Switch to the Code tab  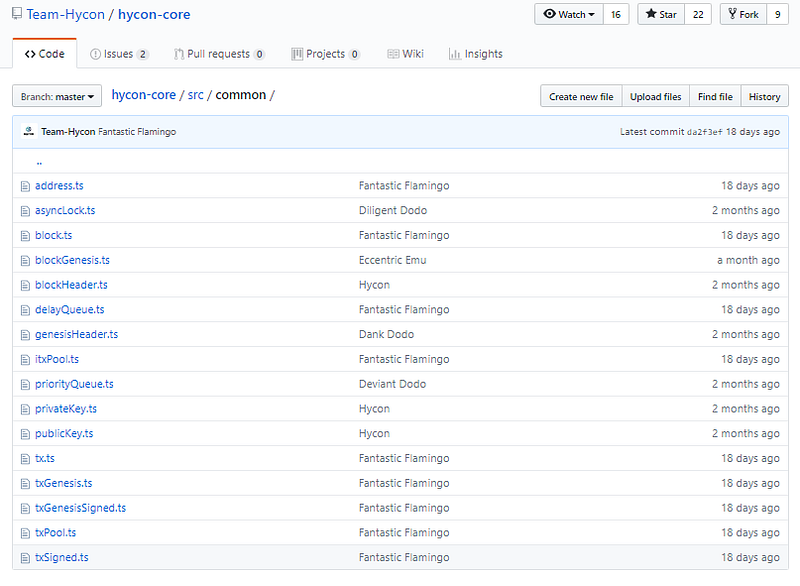click(44, 54)
